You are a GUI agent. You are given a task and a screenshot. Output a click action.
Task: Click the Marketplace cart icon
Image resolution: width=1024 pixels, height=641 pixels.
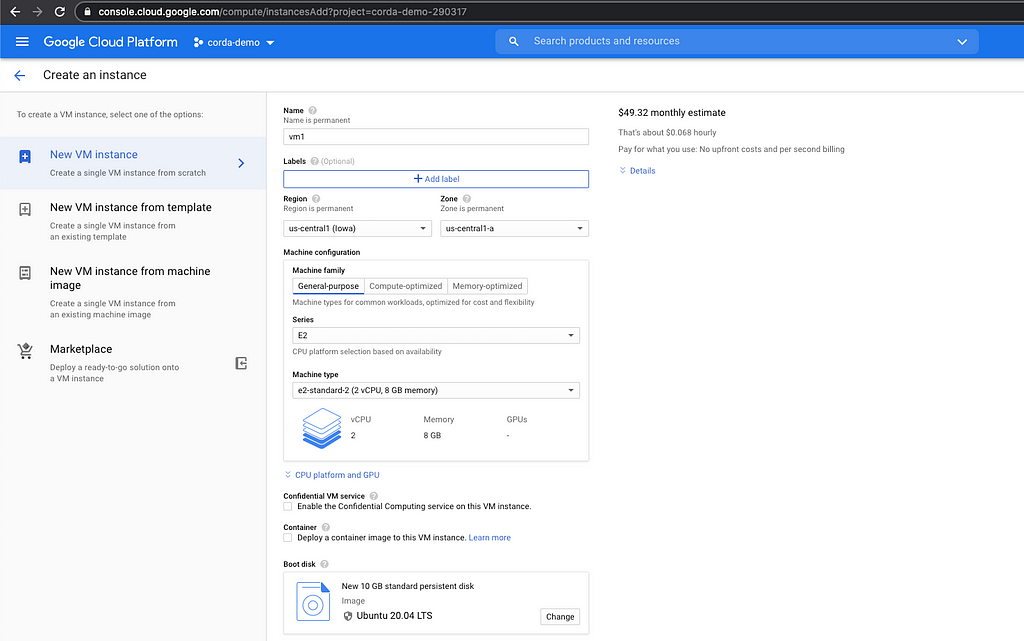pos(25,351)
